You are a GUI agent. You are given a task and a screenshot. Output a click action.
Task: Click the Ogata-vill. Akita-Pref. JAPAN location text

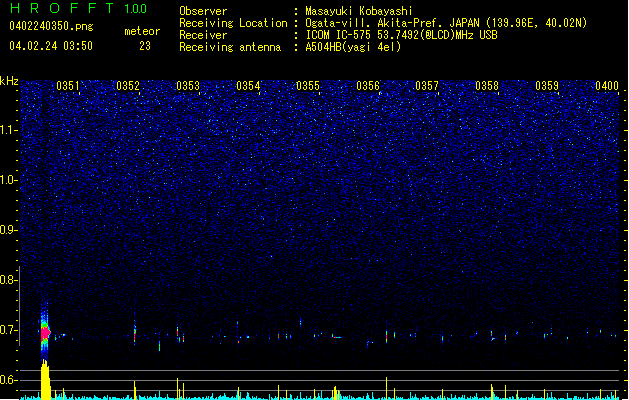pyautogui.click(x=446, y=23)
